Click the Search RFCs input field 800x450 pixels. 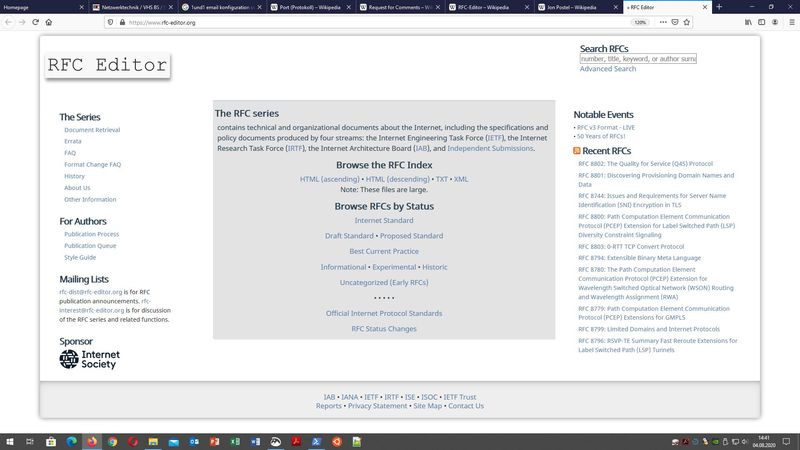tap(638, 59)
